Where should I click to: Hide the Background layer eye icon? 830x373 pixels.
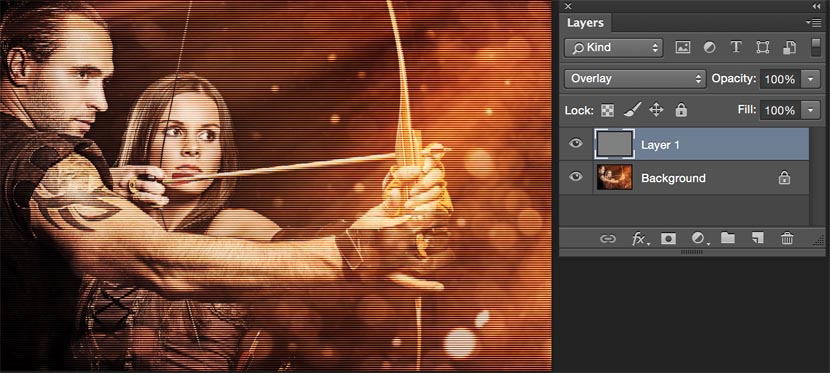click(576, 177)
